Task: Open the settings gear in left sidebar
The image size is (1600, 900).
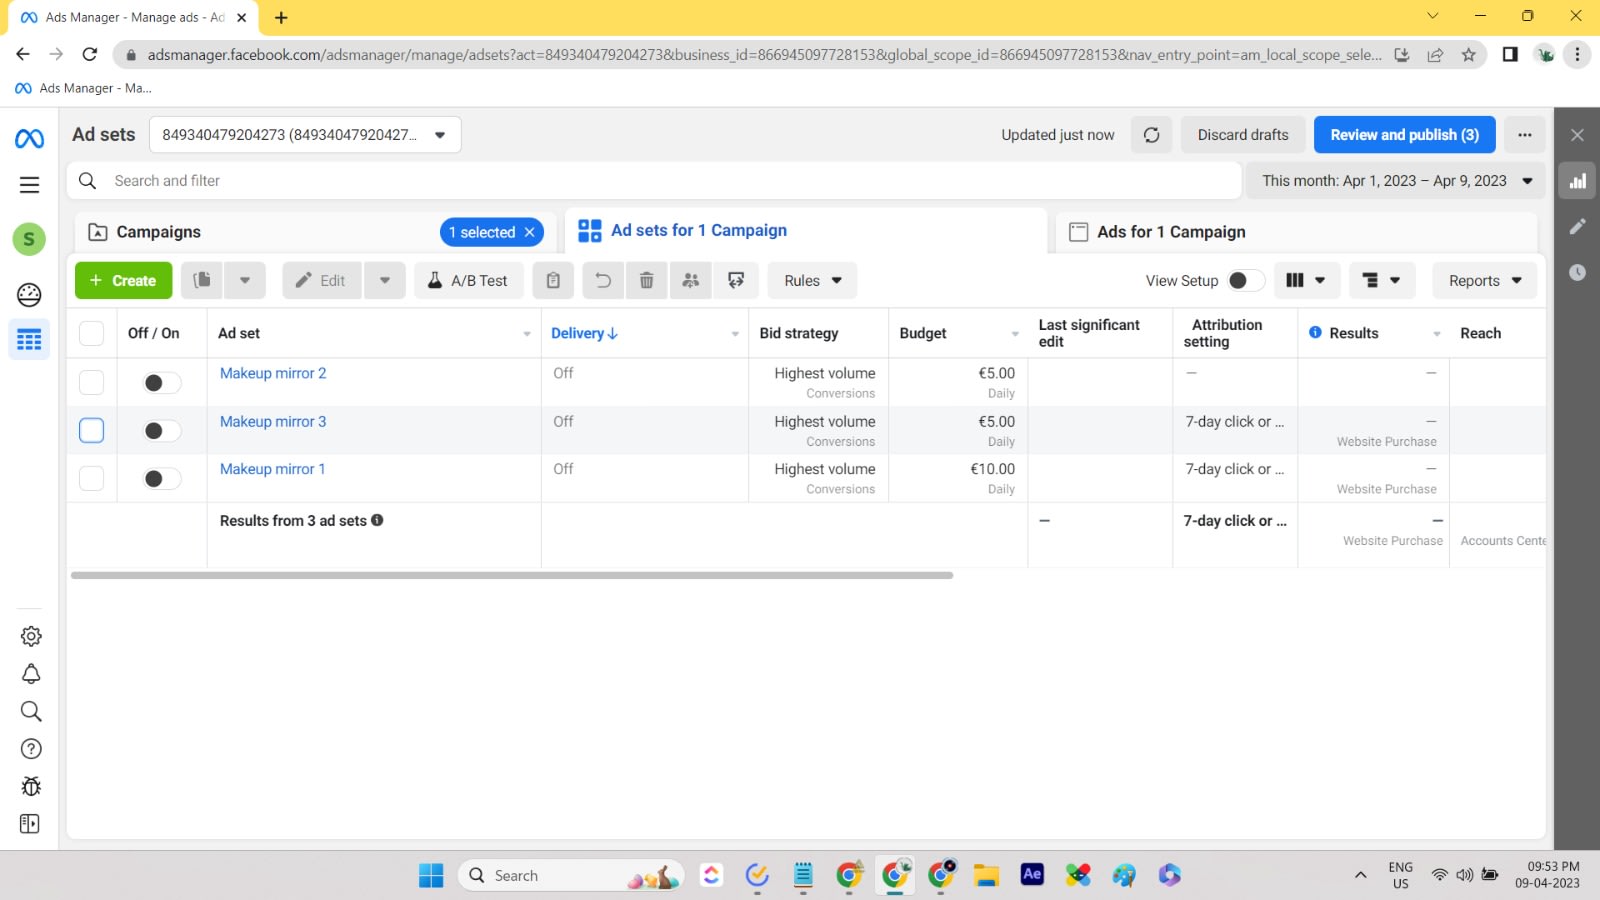Action: pyautogui.click(x=30, y=636)
